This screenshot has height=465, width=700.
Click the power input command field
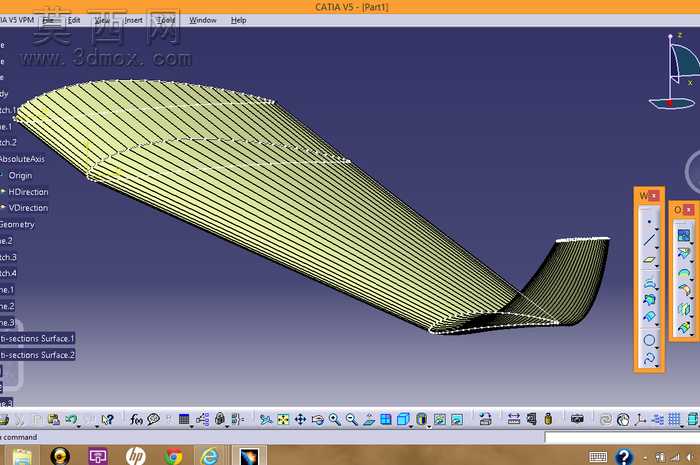click(x=622, y=437)
